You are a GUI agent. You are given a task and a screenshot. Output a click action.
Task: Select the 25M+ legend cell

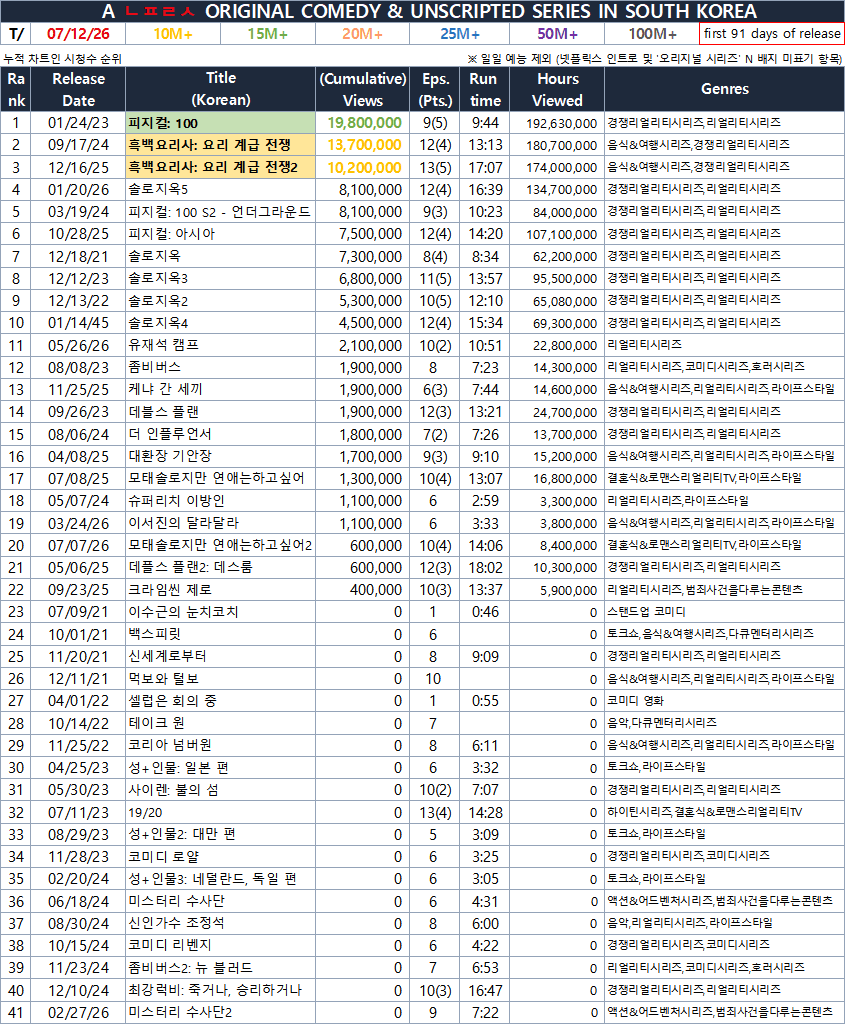[460, 33]
